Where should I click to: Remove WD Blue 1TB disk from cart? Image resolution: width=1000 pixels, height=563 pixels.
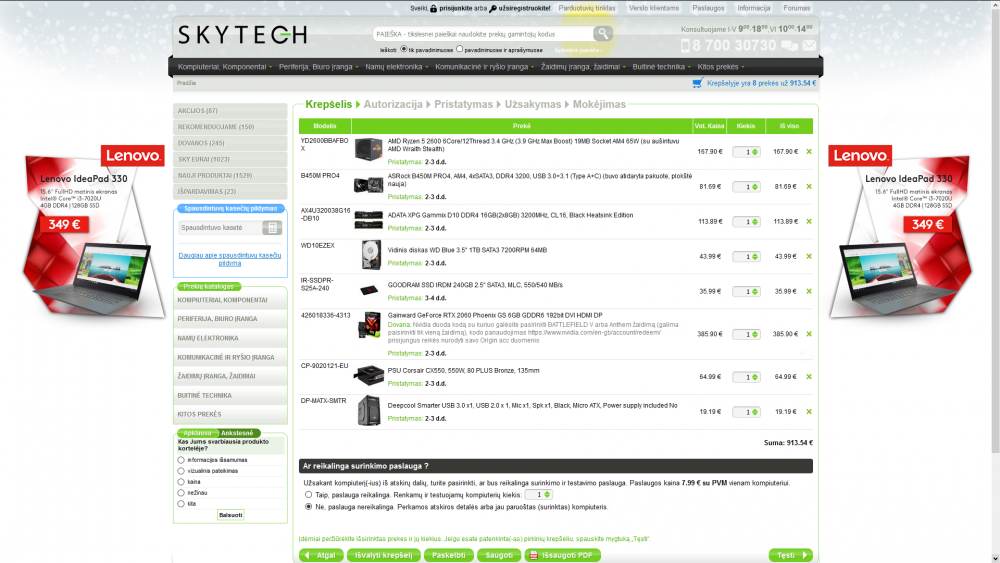pos(809,256)
